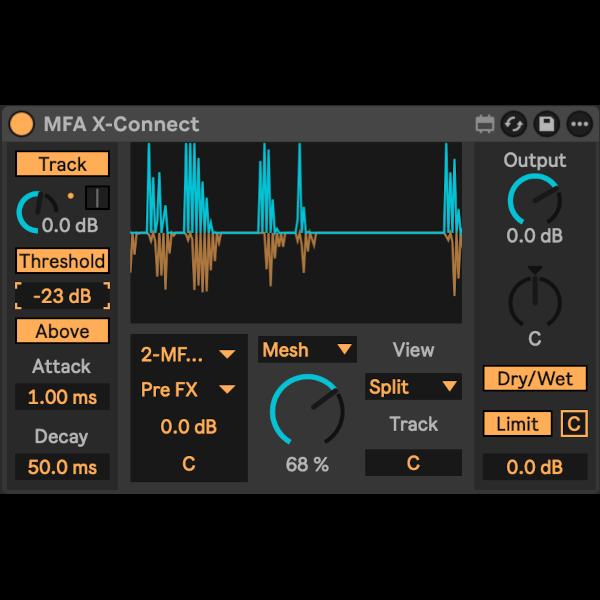Screen dimensions: 600x600
Task: Save the device preset with disk icon
Action: tap(546, 124)
